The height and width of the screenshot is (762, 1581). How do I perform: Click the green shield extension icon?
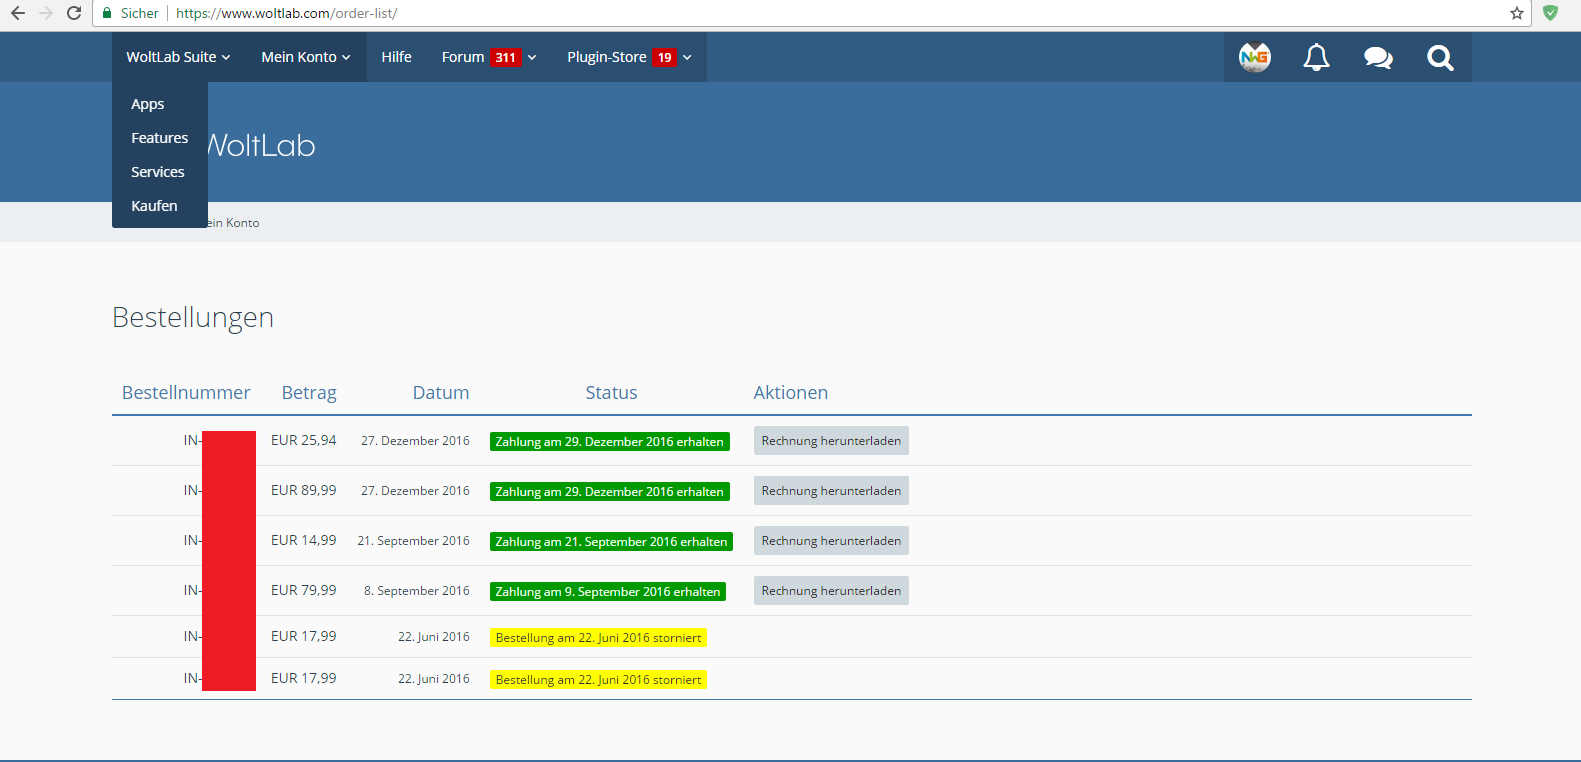1550,13
